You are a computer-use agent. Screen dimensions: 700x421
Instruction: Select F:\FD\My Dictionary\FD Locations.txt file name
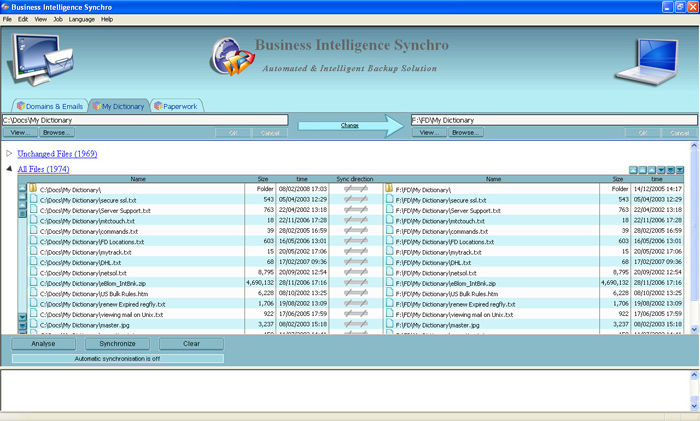(445, 242)
